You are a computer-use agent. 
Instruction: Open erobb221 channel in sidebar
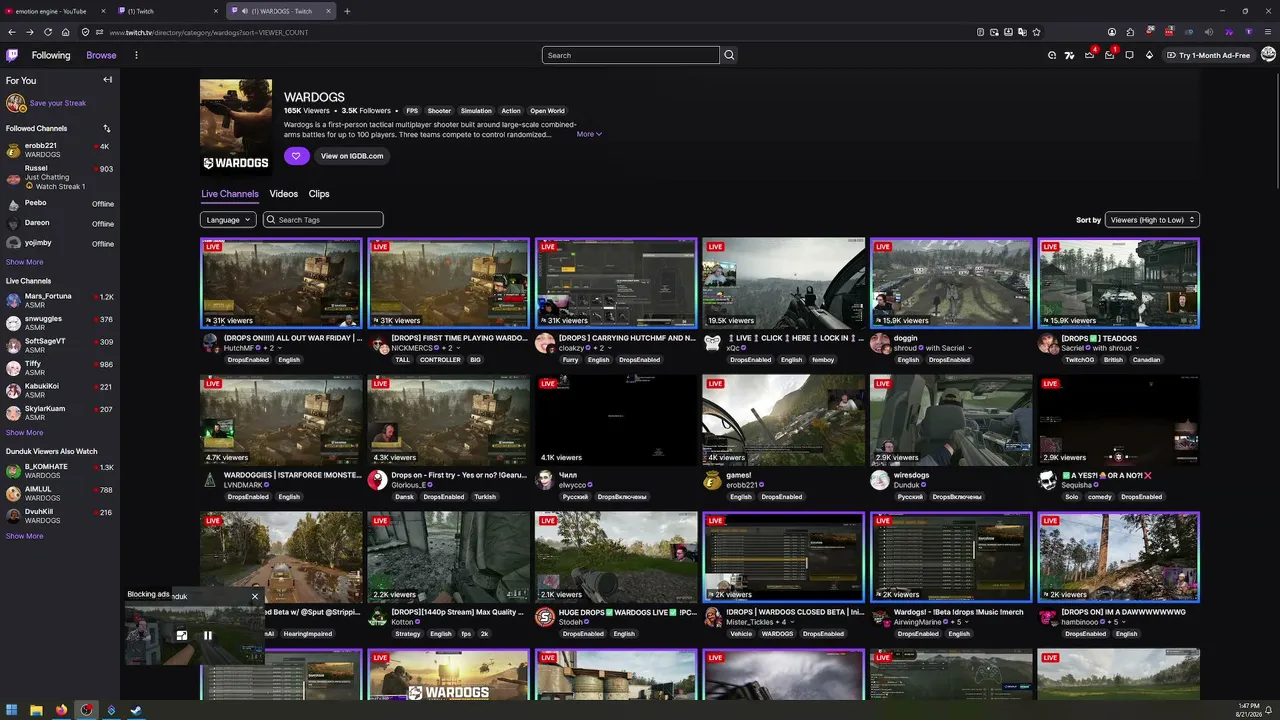(60, 150)
